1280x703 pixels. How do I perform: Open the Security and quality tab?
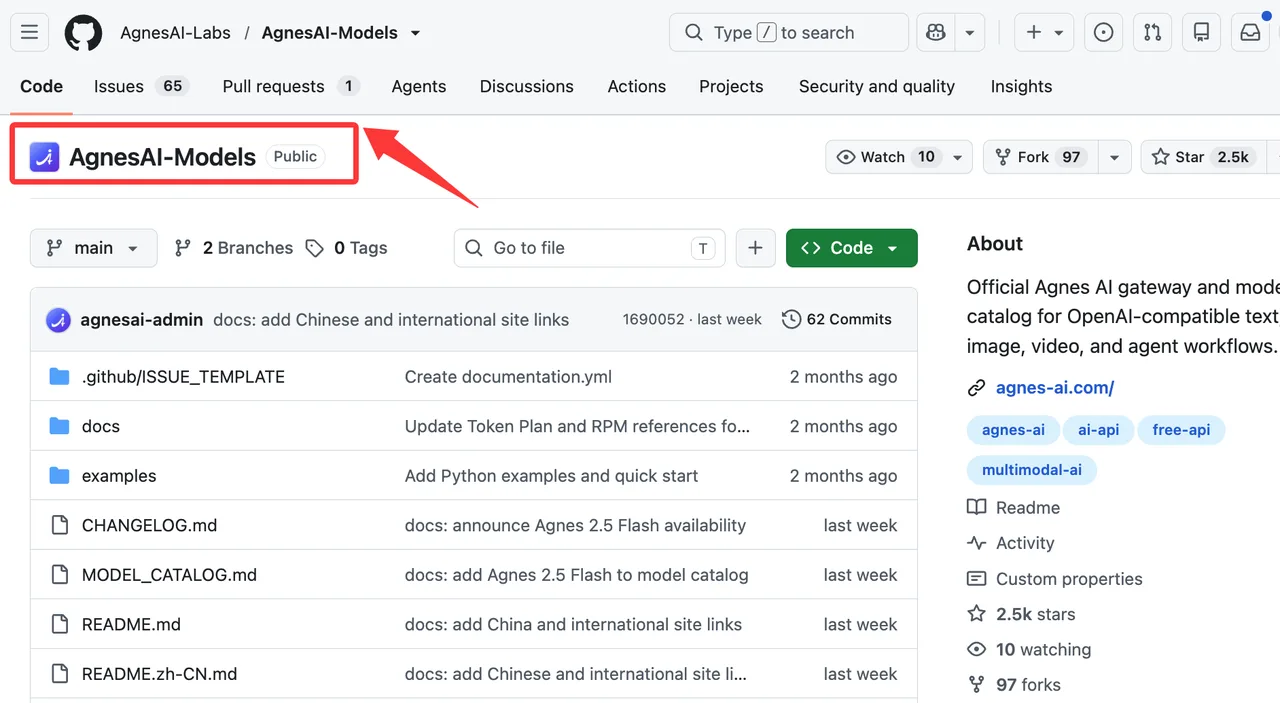point(877,87)
